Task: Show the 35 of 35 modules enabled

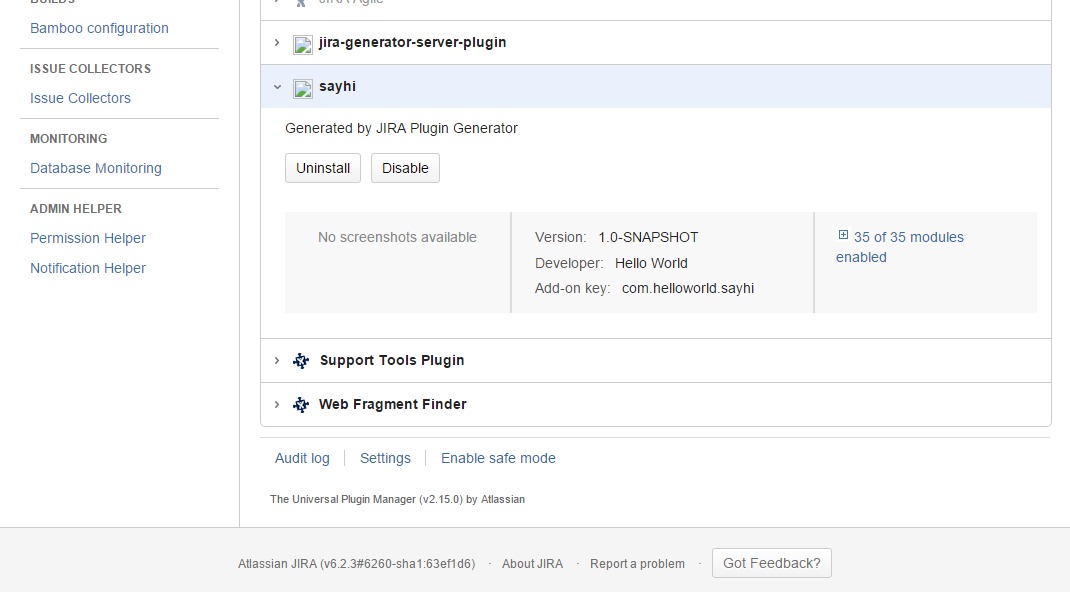Action: click(x=908, y=237)
